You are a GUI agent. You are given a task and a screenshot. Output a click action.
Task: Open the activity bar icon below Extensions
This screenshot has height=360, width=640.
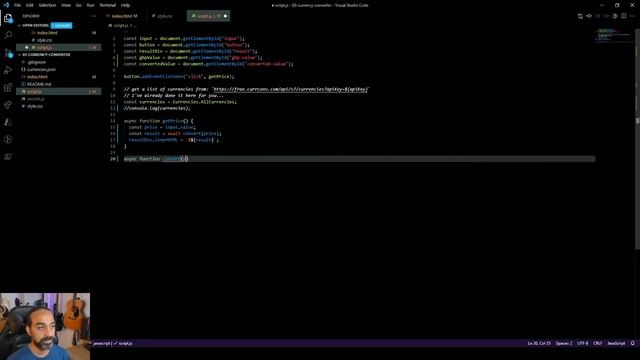point(8,105)
